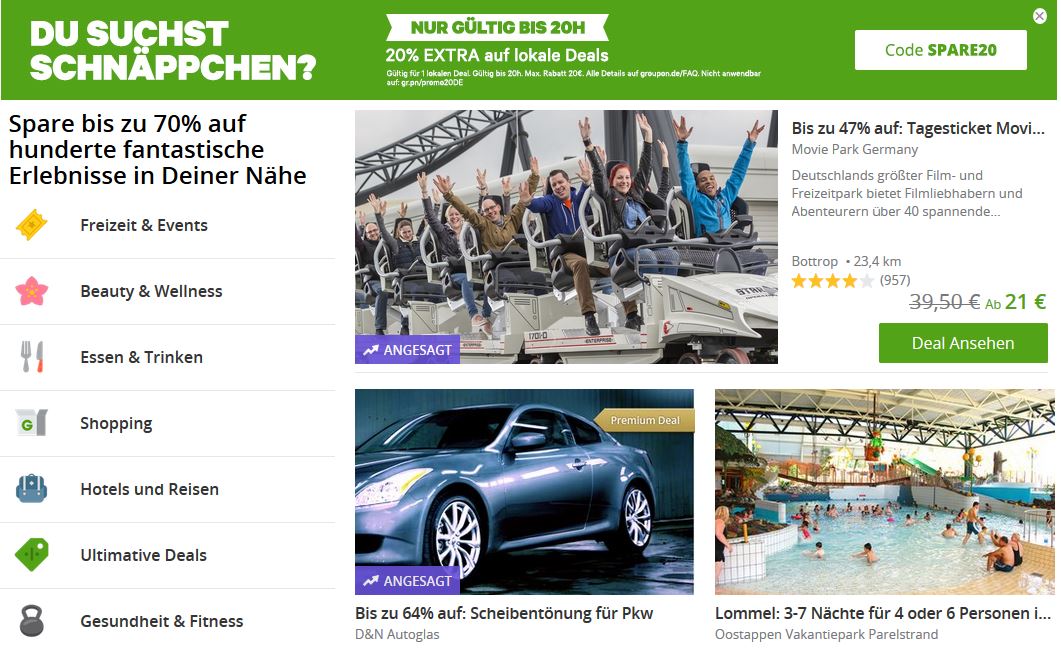Click the Scheibentönung für Pkw deal title

[504, 614]
